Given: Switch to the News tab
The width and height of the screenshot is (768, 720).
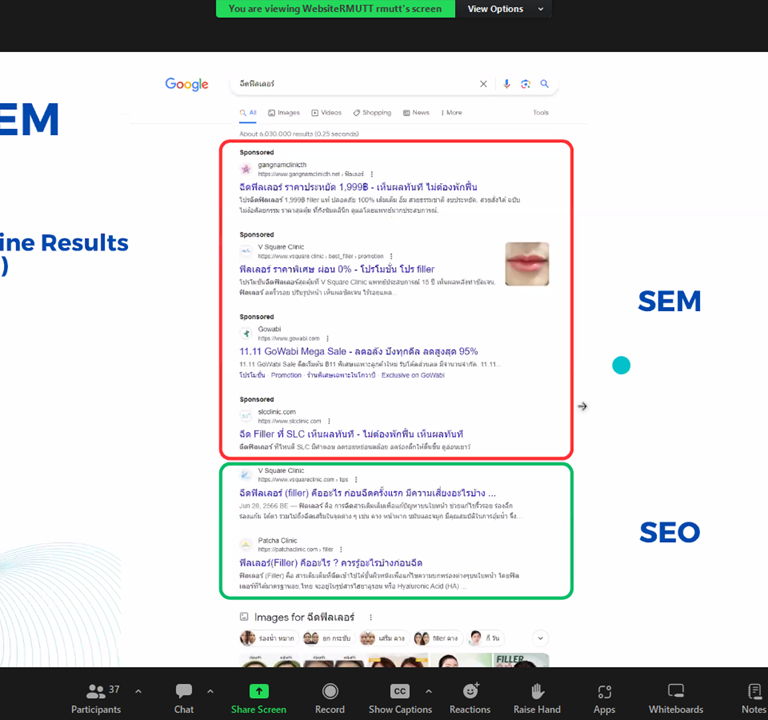Looking at the screenshot, I should tap(416, 113).
